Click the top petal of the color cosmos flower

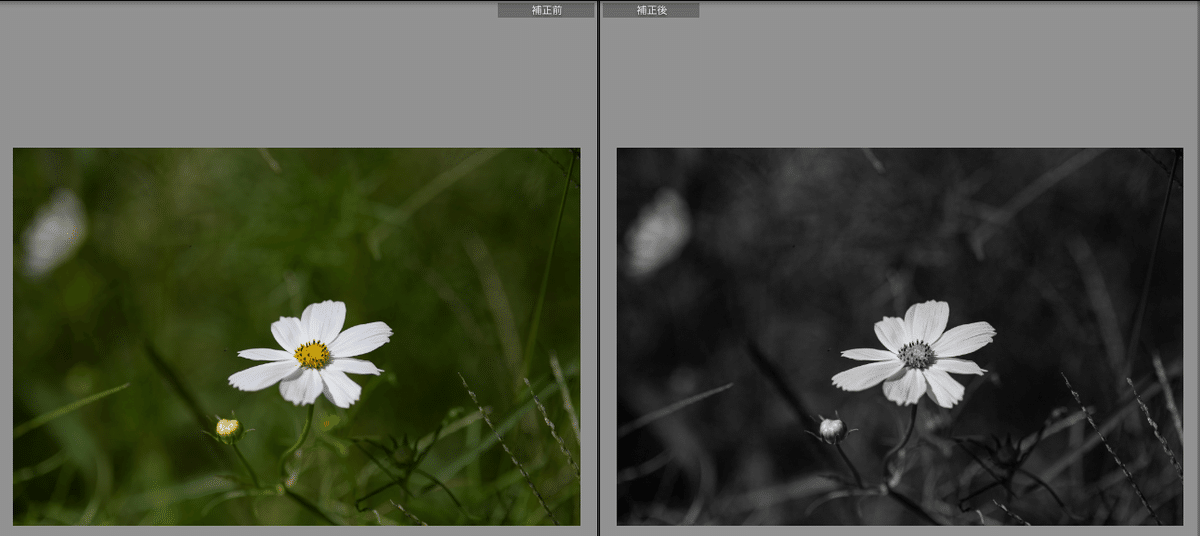[324, 320]
